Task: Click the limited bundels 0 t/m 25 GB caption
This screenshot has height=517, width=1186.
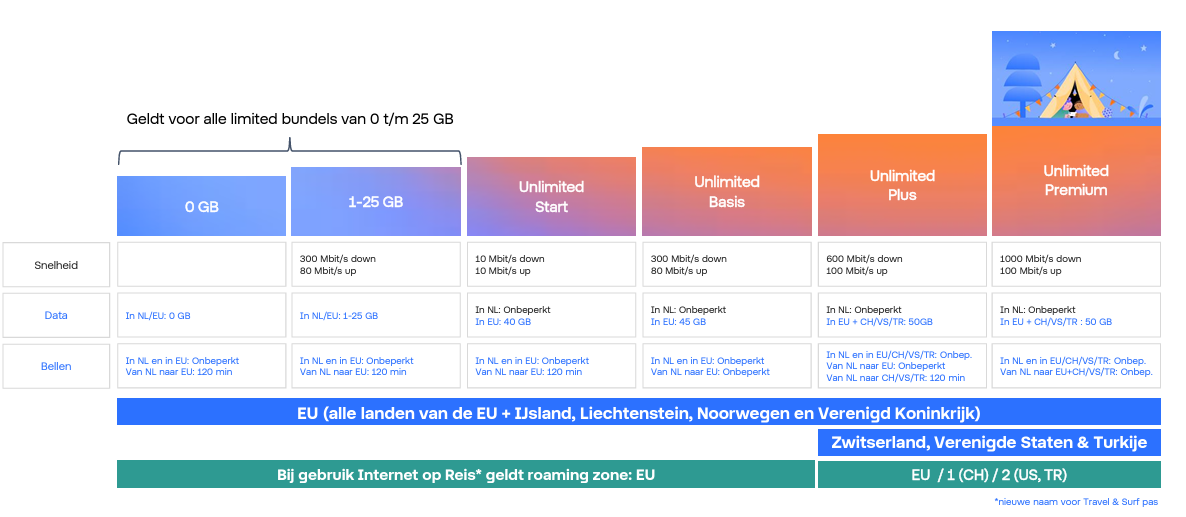Action: (290, 119)
